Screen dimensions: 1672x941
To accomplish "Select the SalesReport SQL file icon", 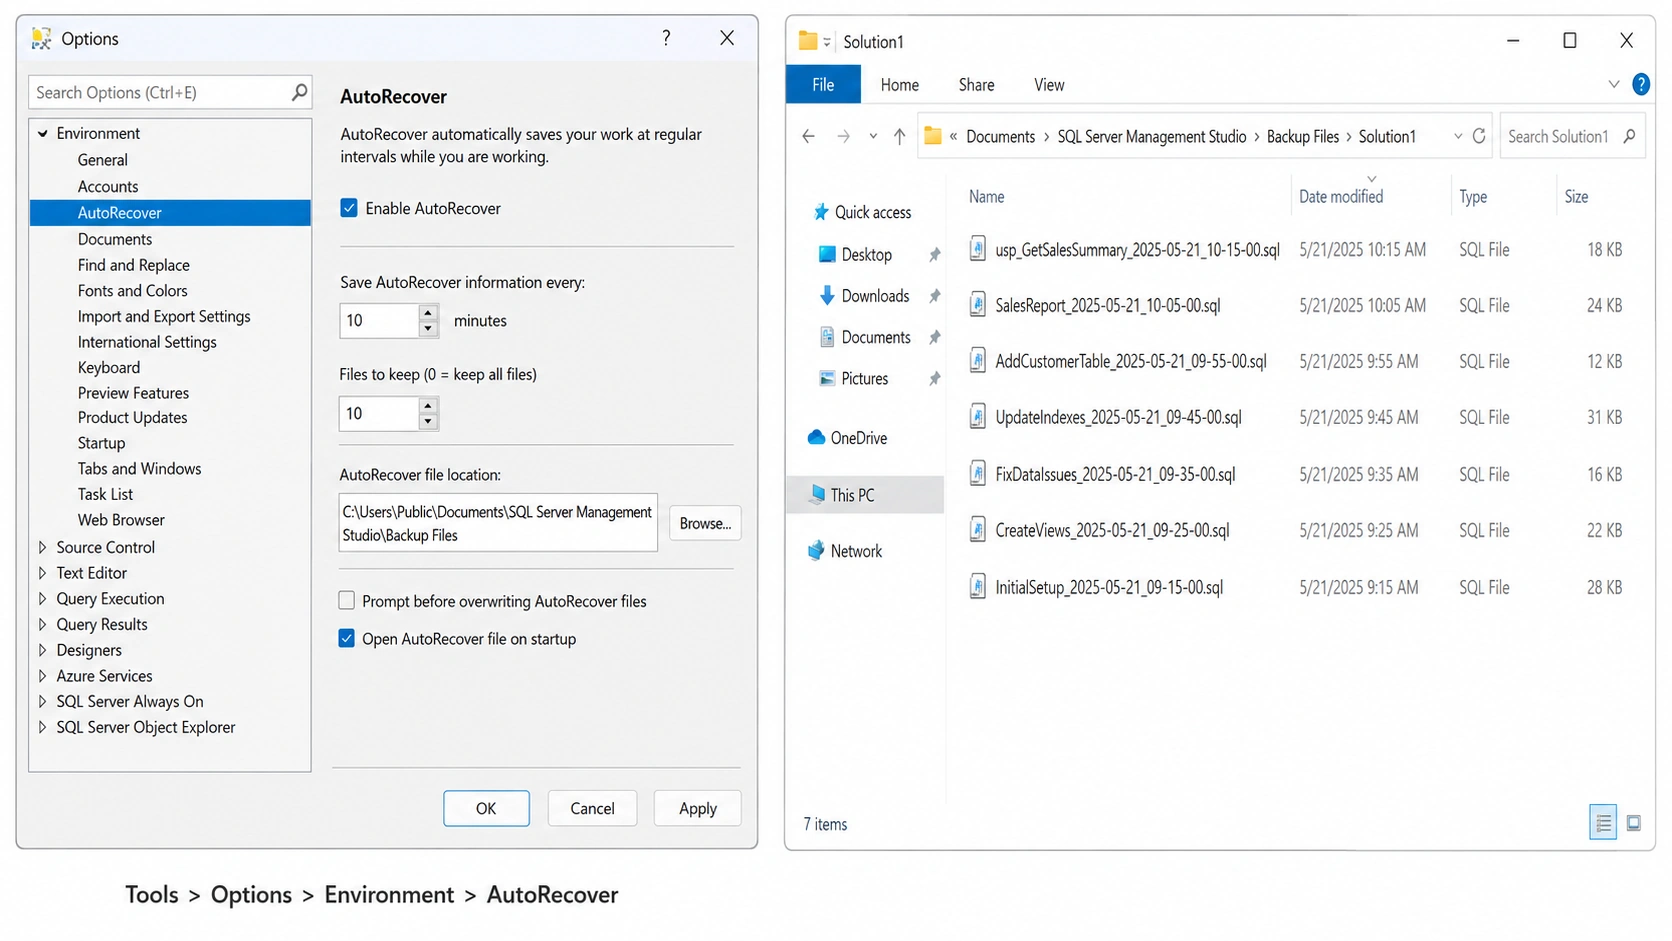I will [977, 305].
